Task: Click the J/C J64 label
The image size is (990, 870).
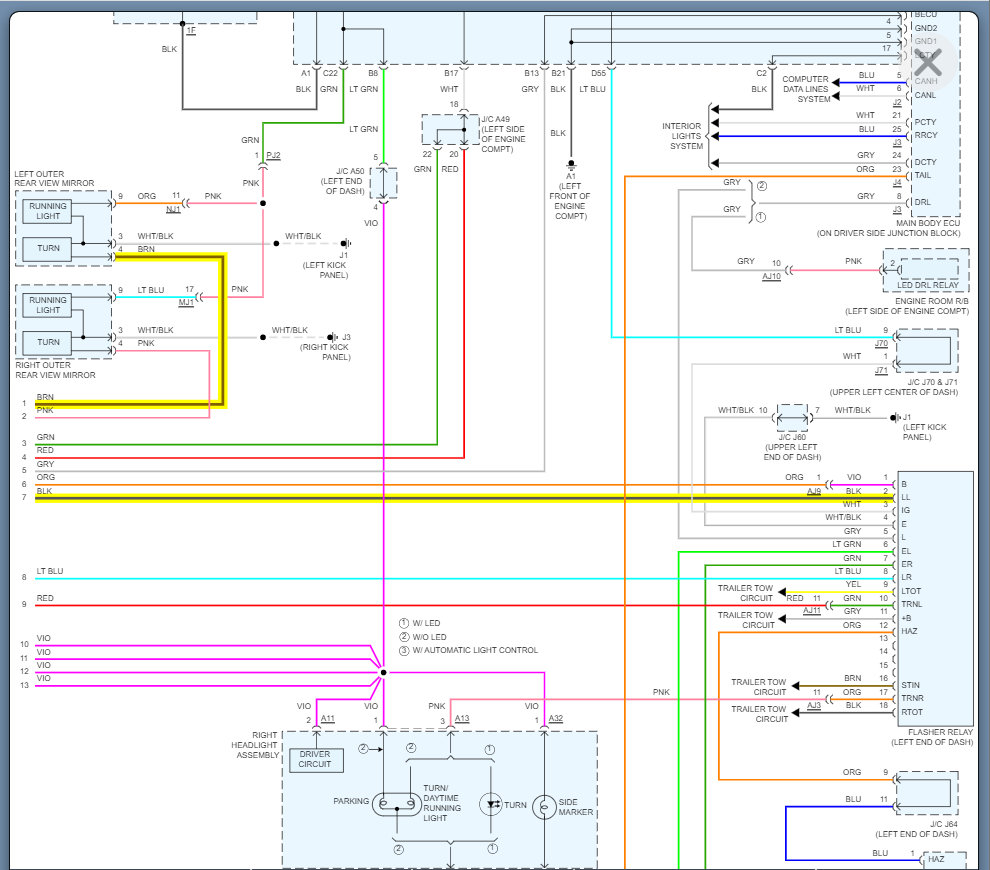Action: (x=943, y=824)
